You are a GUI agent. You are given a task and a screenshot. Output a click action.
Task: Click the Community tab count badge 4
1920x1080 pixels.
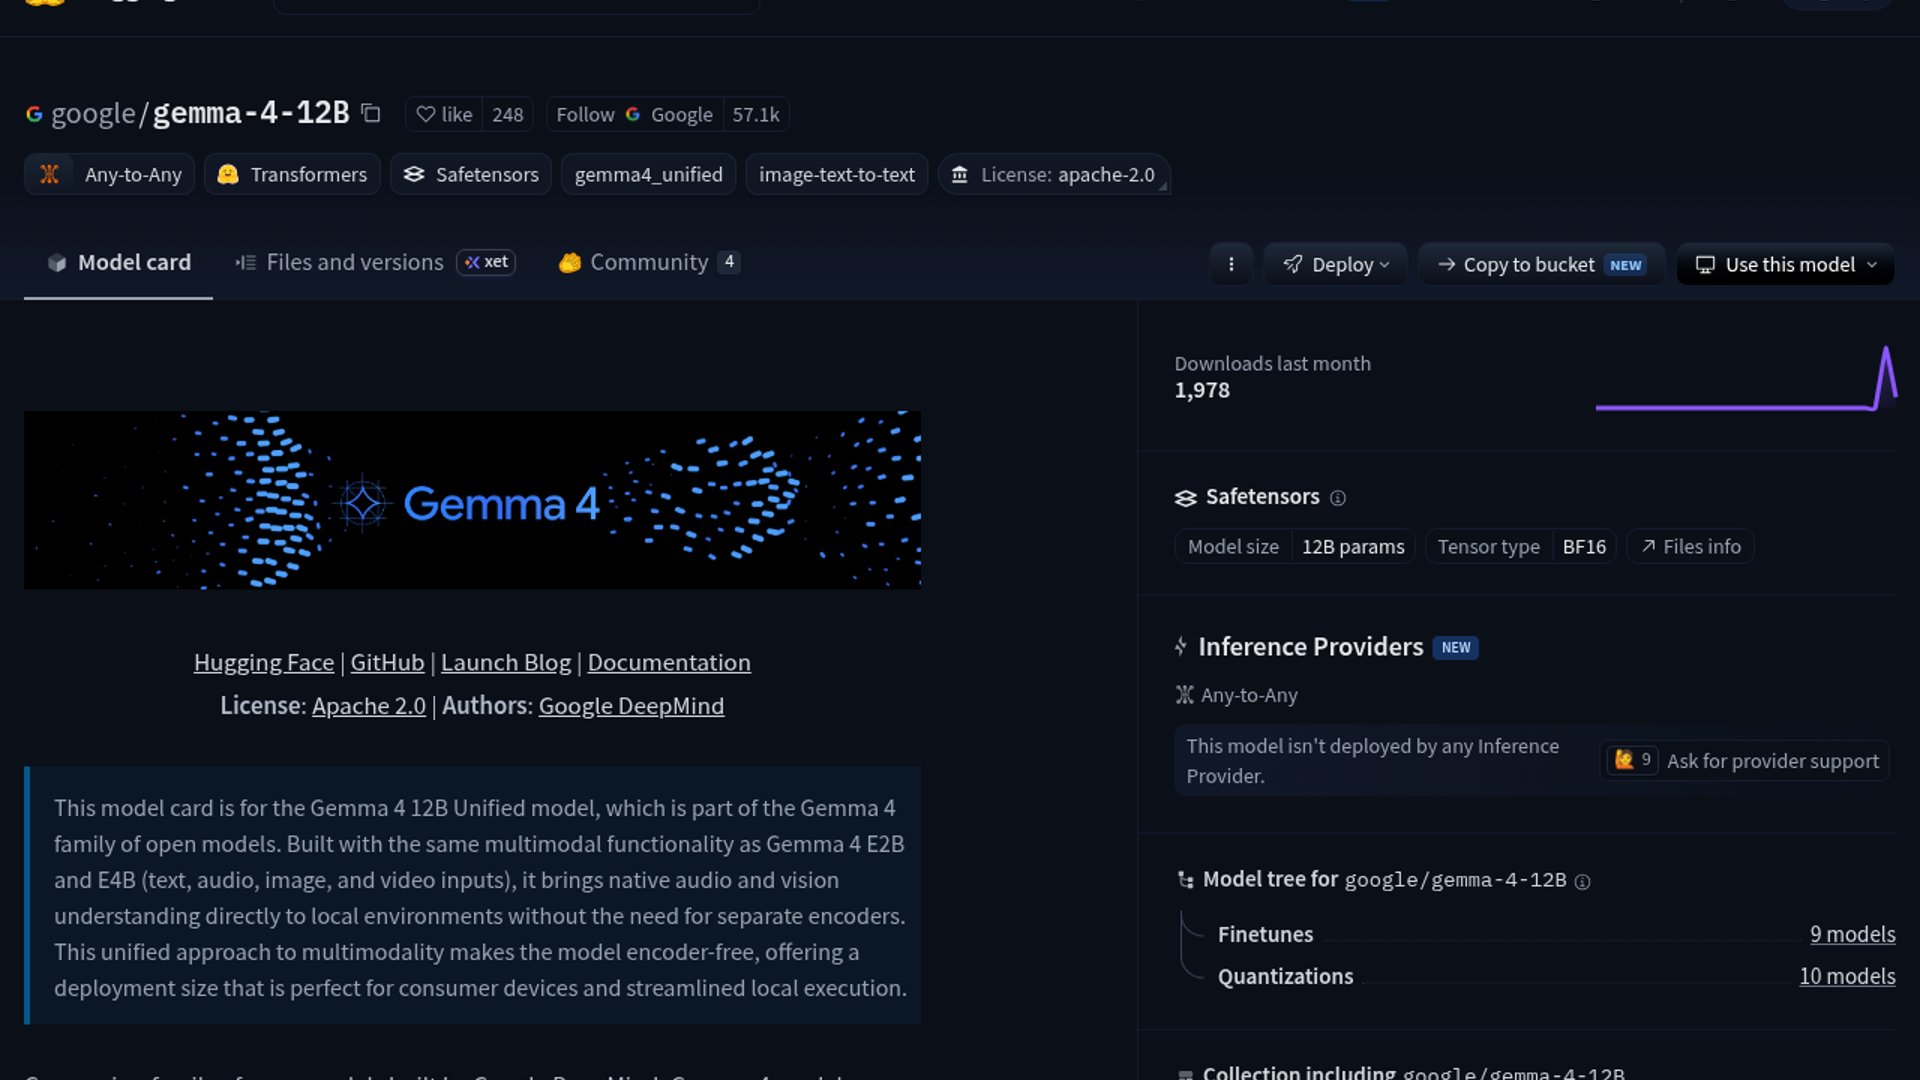coord(729,262)
